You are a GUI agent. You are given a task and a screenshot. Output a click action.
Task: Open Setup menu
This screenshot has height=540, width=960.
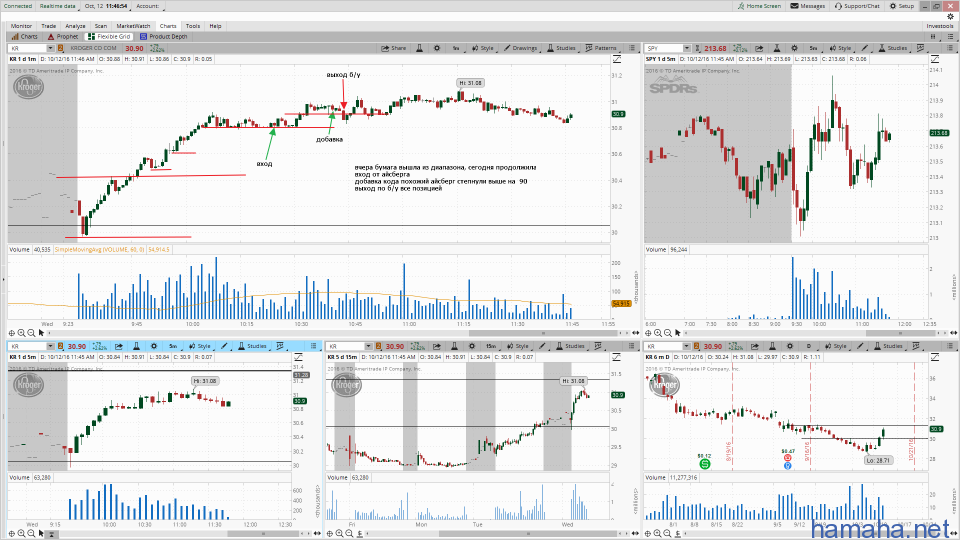902,6
